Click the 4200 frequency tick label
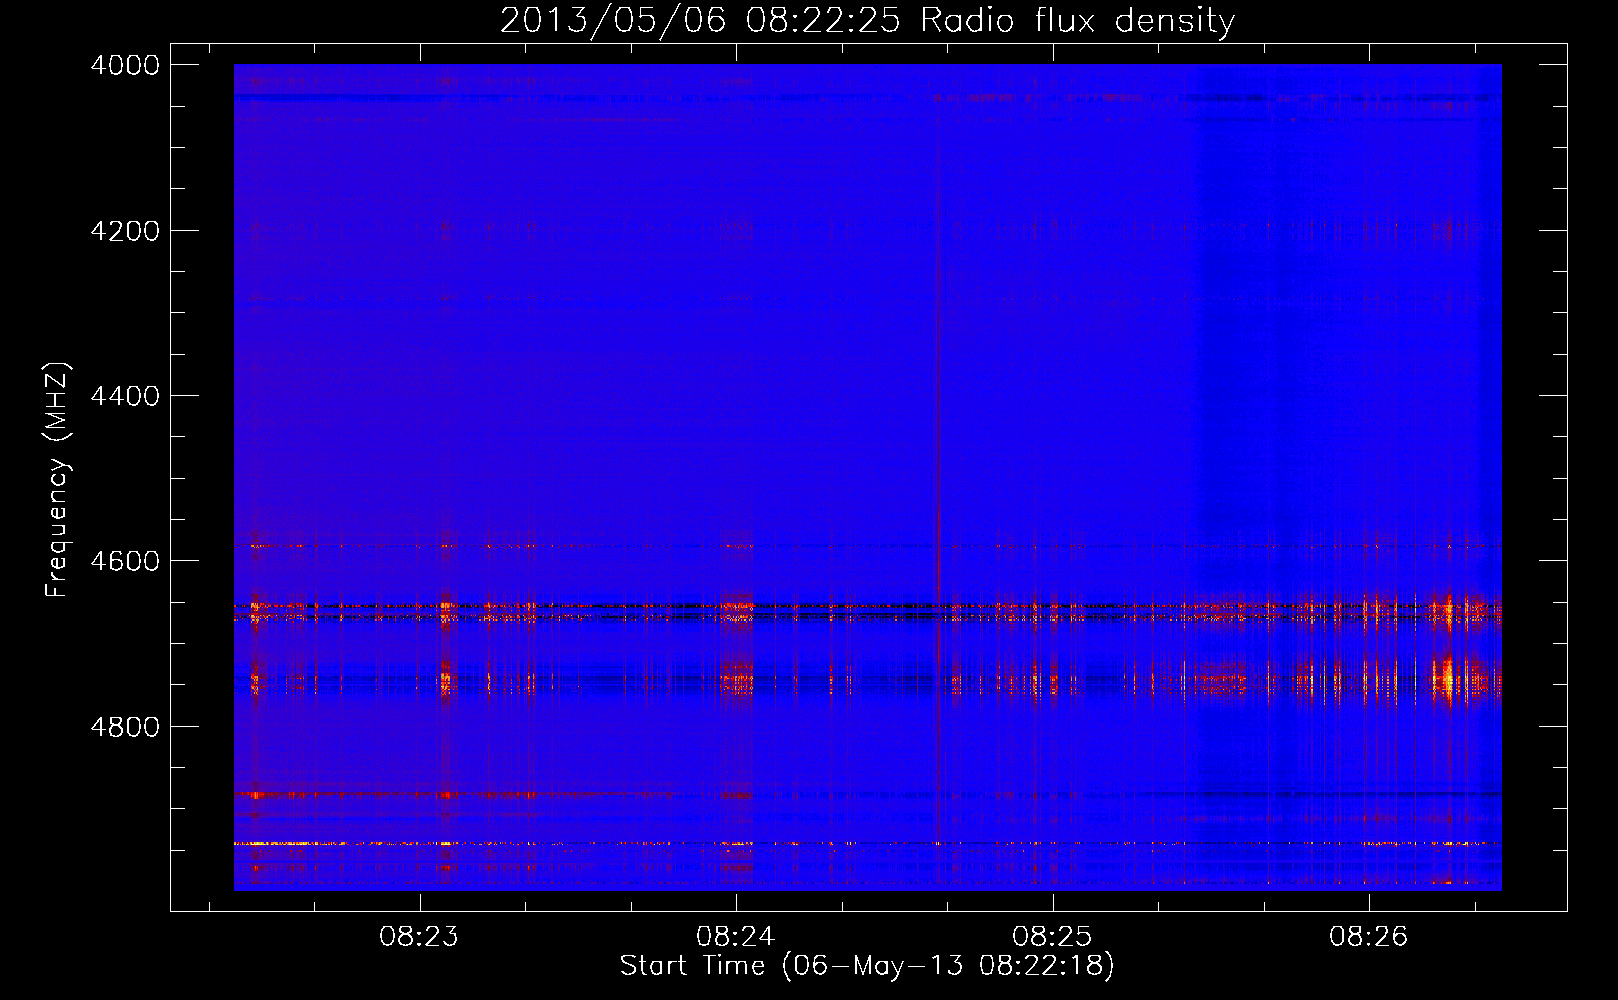 pos(125,231)
